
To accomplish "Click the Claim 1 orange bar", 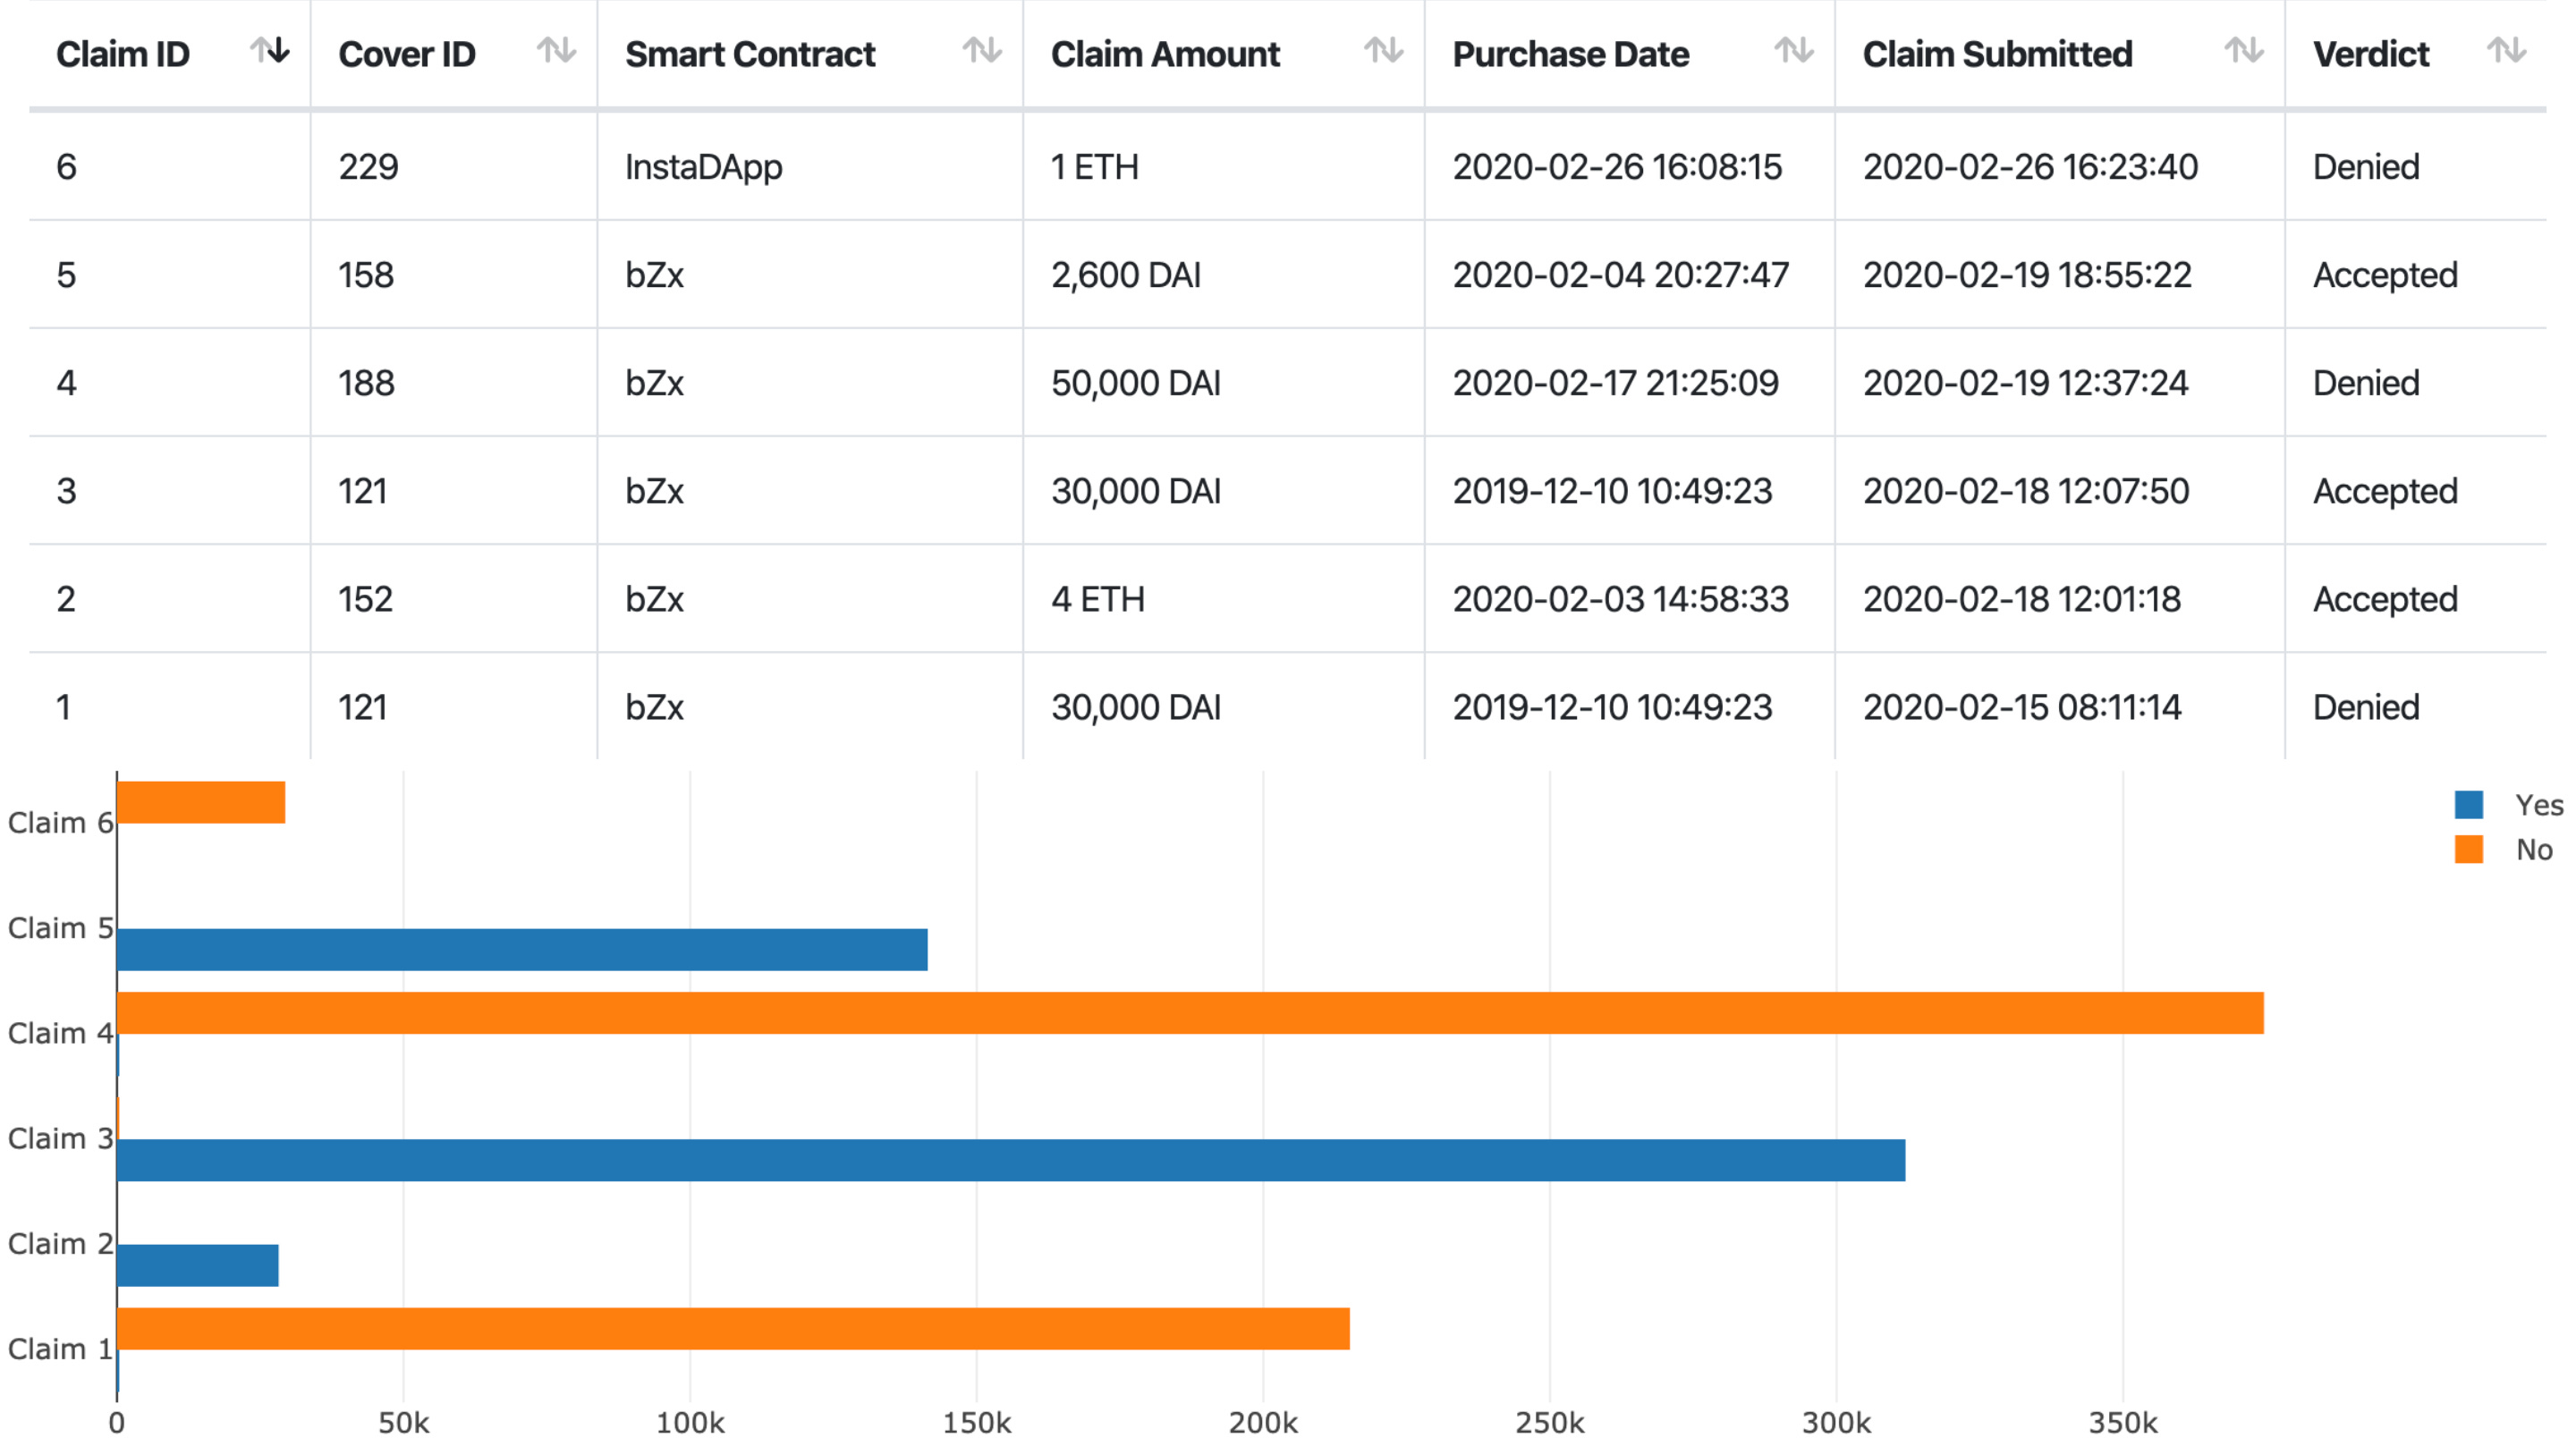I will pos(733,1329).
